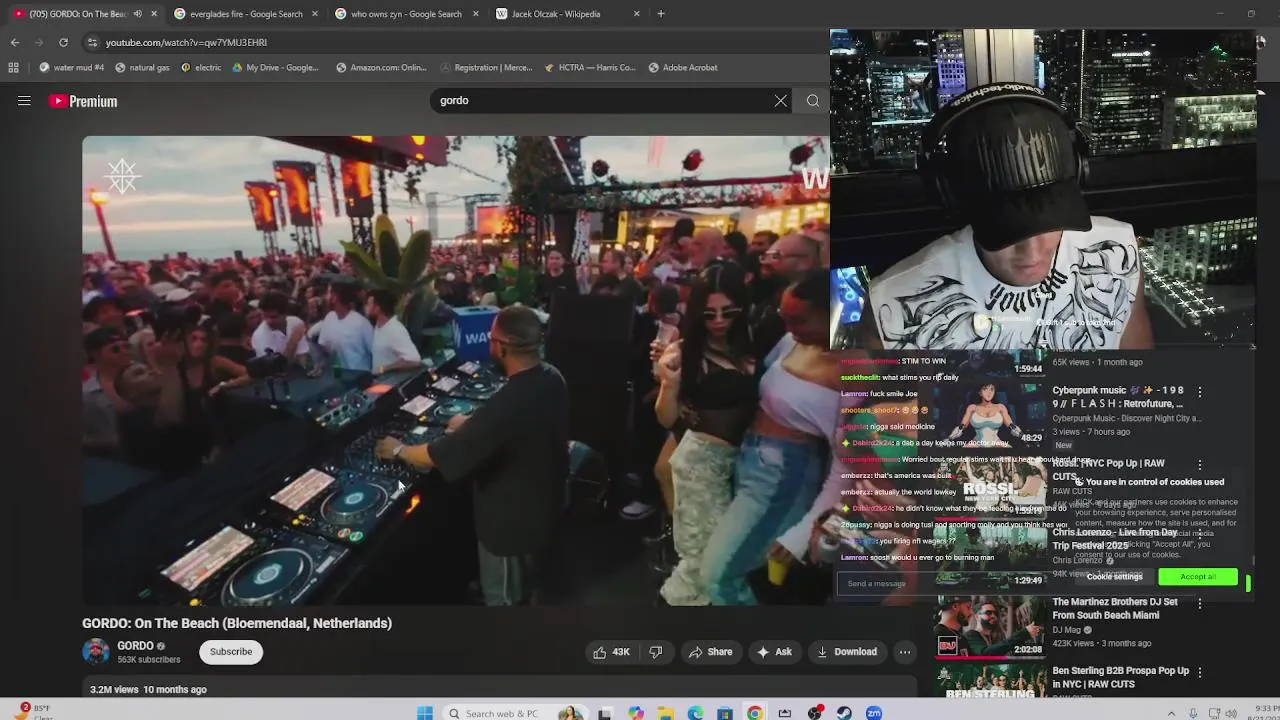Open Ben Sterling B2B Prospa video title
1280x720 pixels.
point(1120,677)
